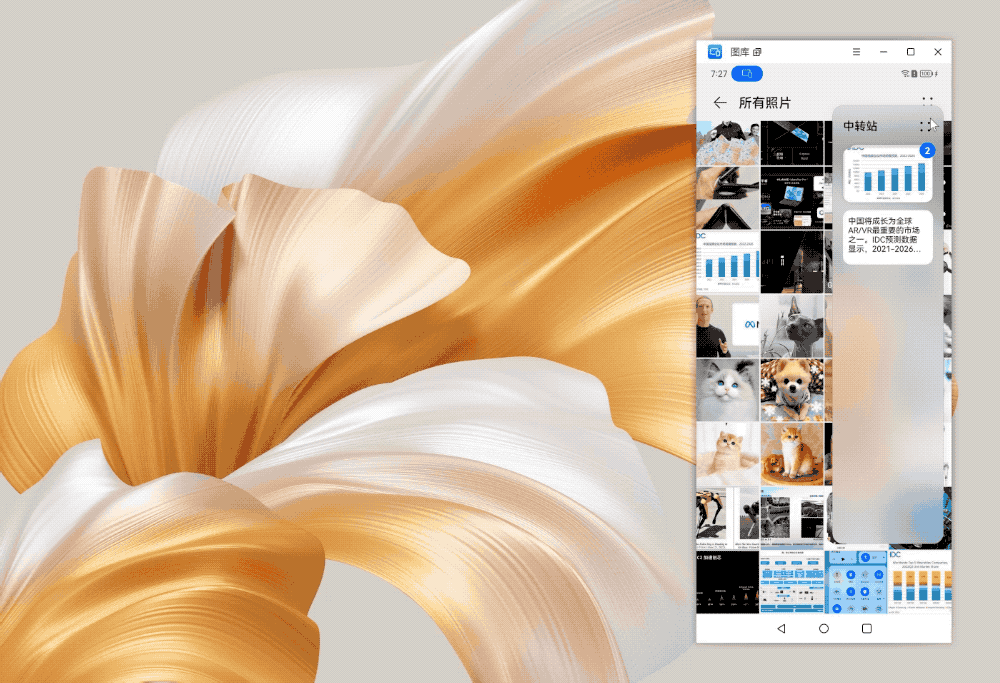Select the orange kitten on white fur photo

click(727, 453)
